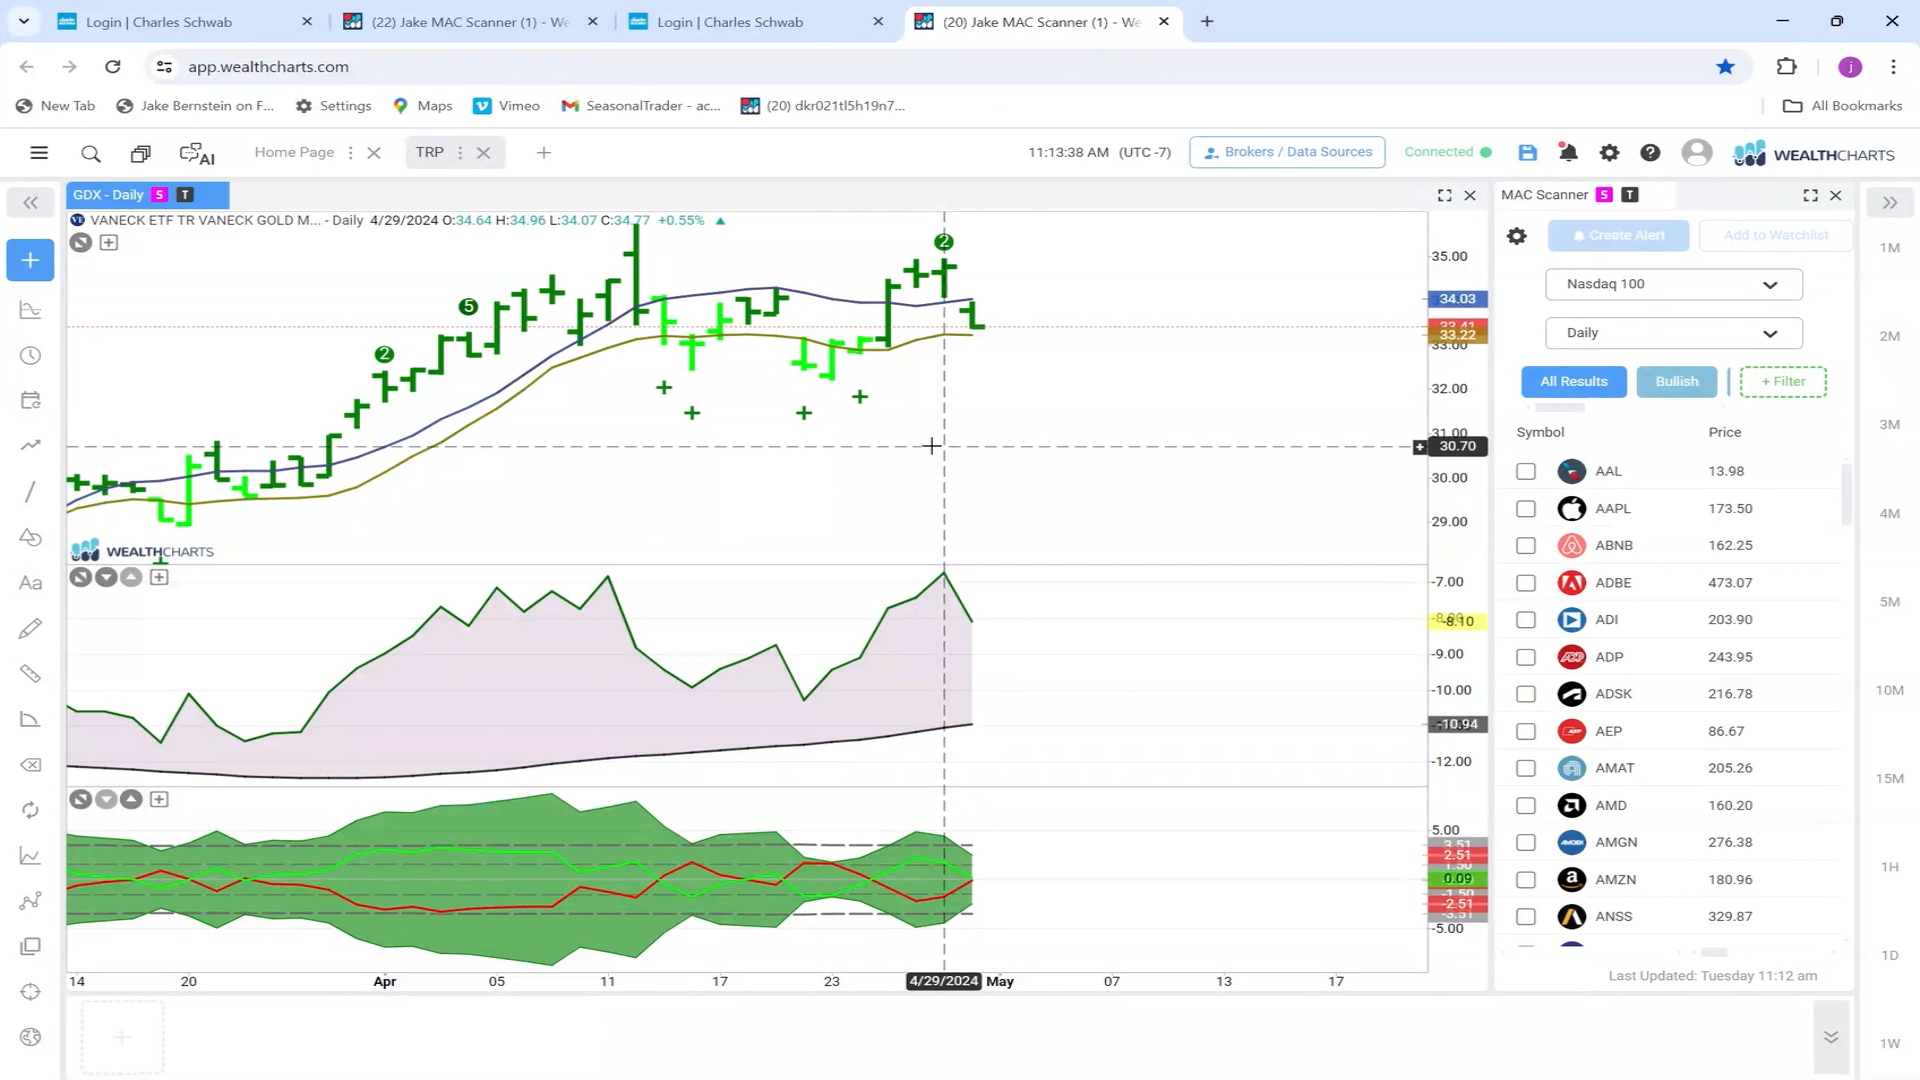Select the trend line drawing tool
Image resolution: width=1920 pixels, height=1080 pixels.
coord(30,491)
